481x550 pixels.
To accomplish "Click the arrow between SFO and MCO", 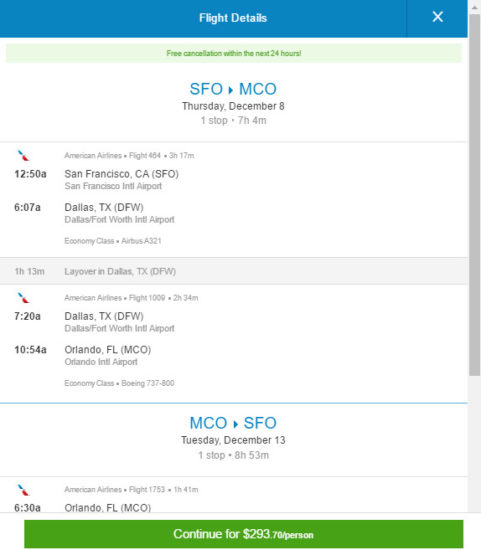I will pos(231,90).
